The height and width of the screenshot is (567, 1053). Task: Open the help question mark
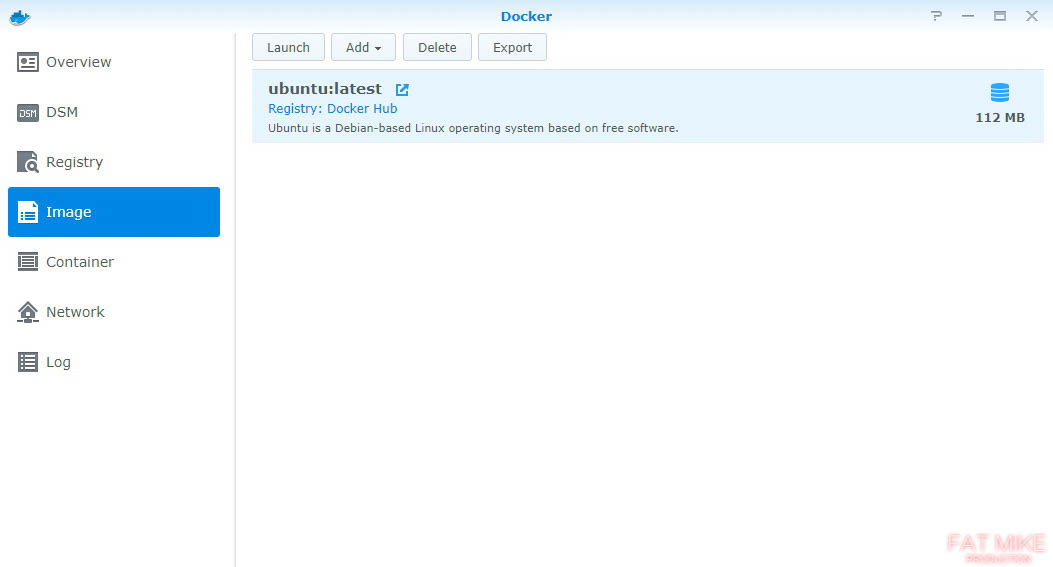click(936, 16)
